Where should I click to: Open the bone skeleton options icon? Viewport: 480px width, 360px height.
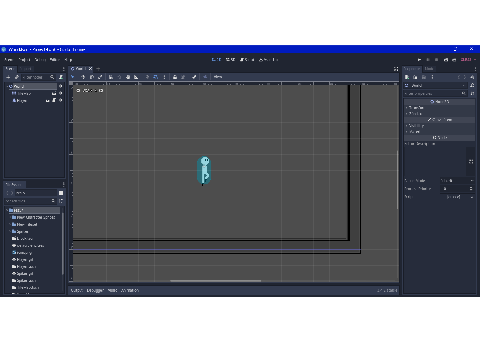point(194,77)
